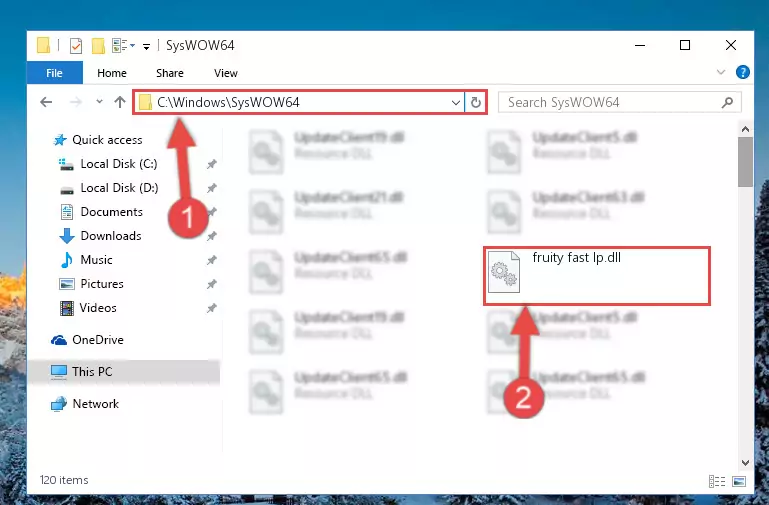
Task: Open Help with the question mark icon
Action: coord(743,72)
